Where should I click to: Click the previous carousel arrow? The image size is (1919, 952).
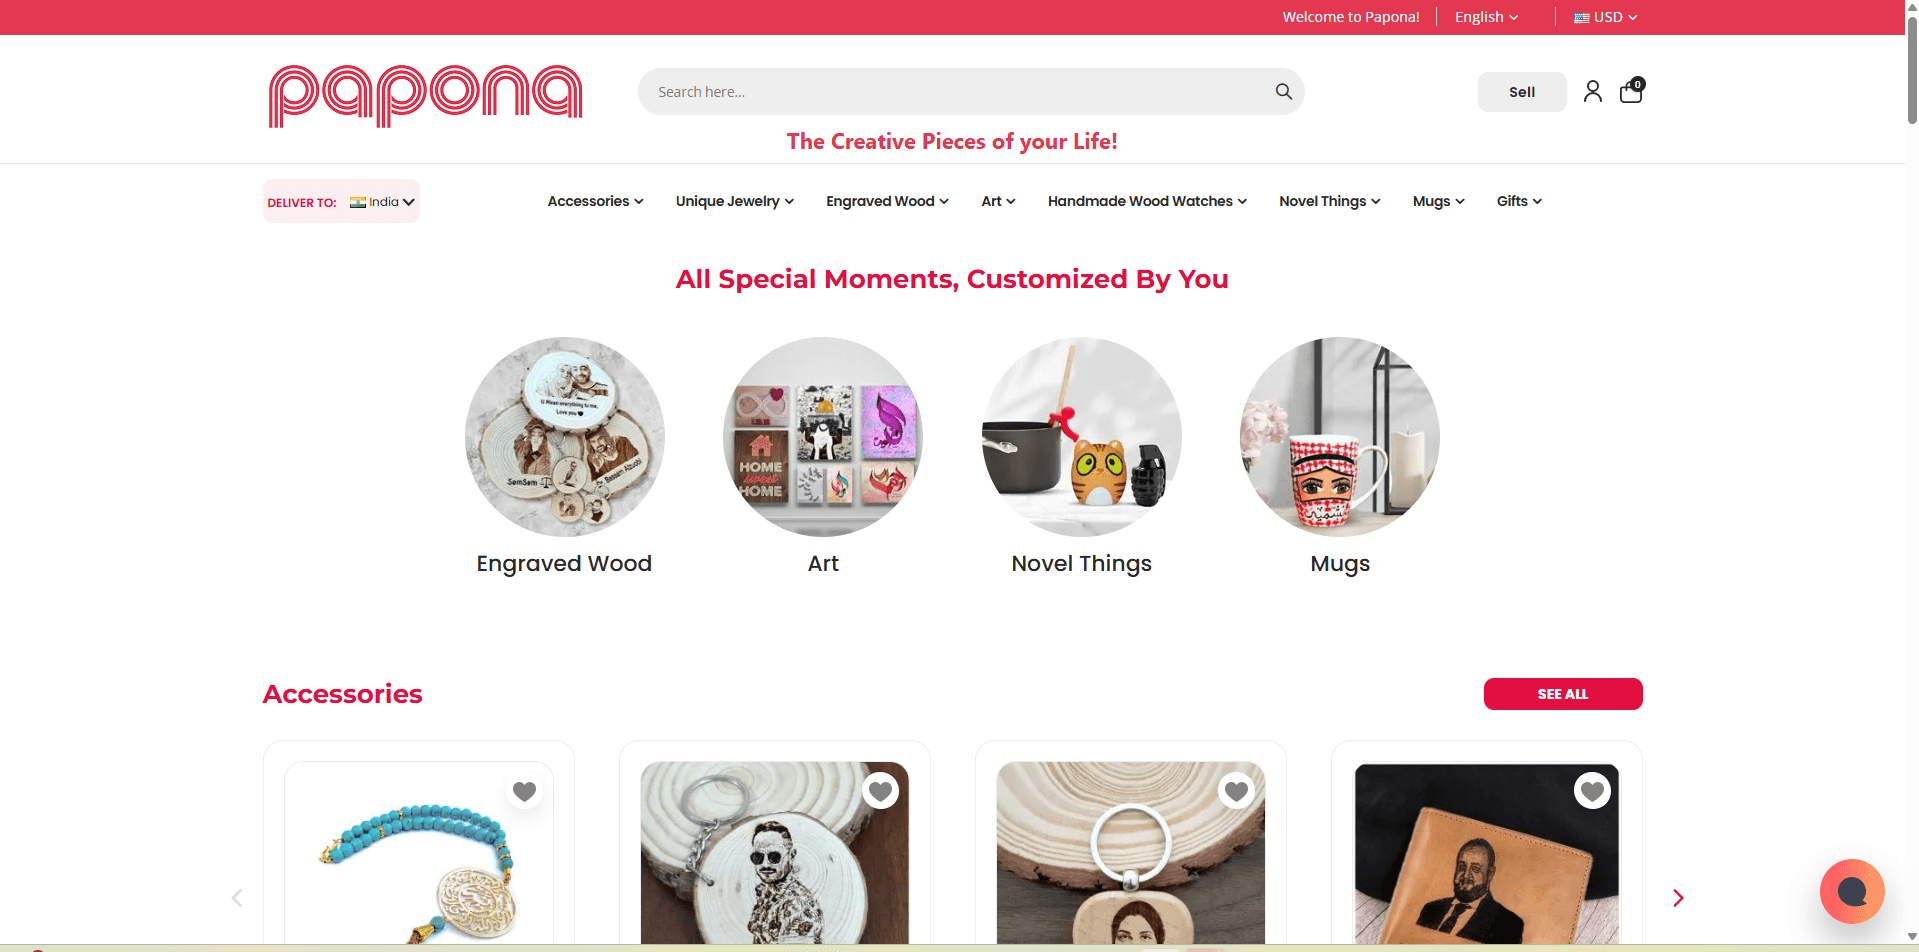click(237, 898)
